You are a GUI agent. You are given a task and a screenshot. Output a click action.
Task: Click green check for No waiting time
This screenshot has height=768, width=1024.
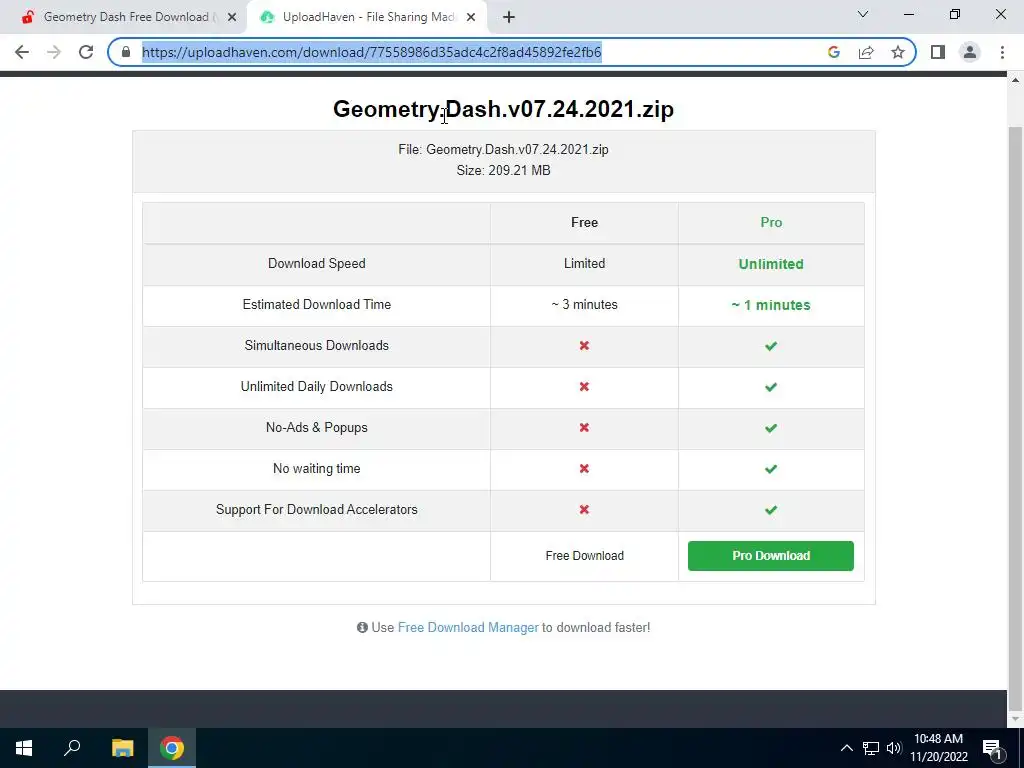[771, 470]
